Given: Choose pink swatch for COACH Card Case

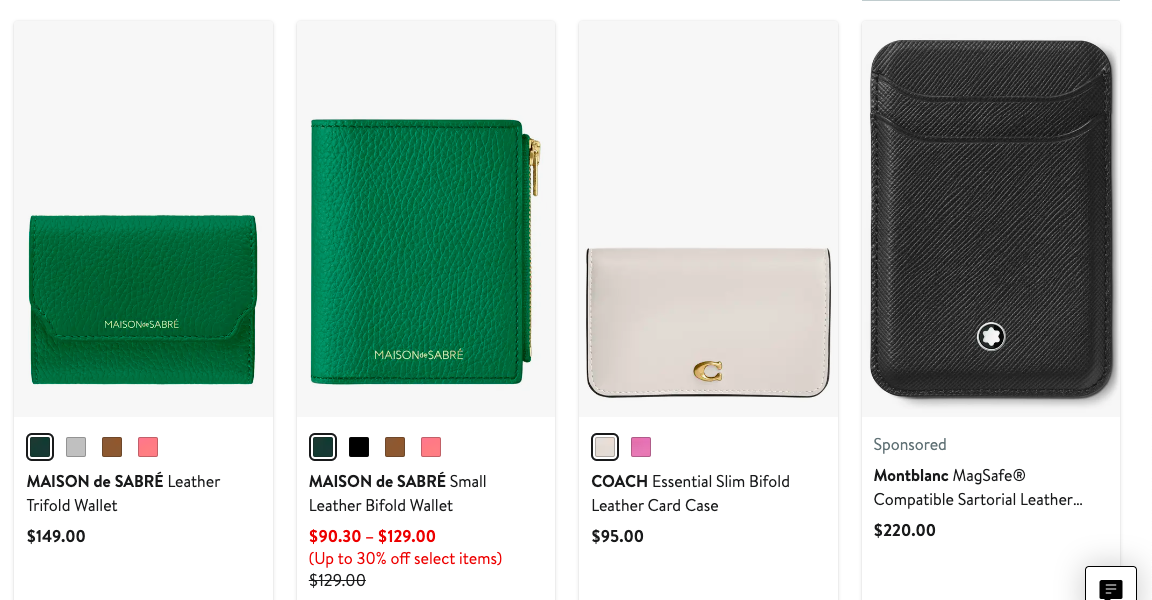Looking at the screenshot, I should pos(641,447).
